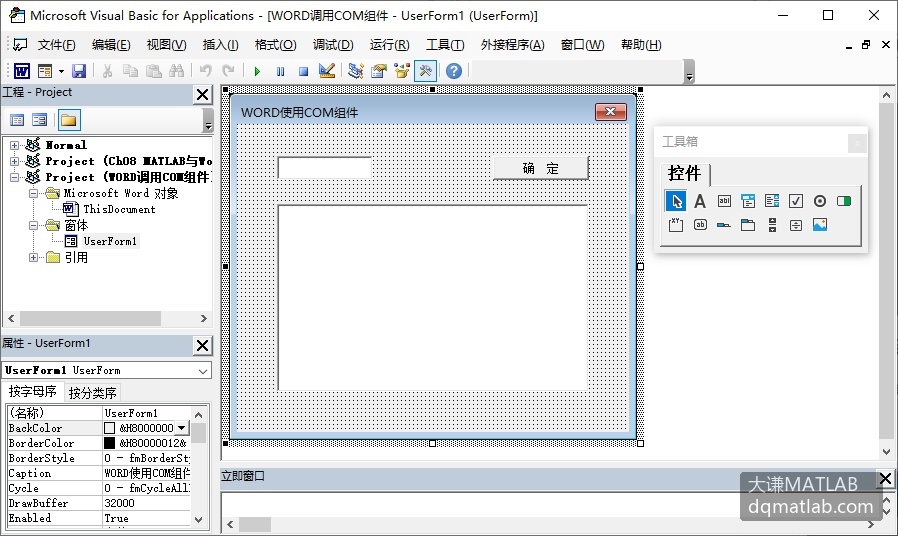Select the Image control in toolbox

tap(820, 225)
